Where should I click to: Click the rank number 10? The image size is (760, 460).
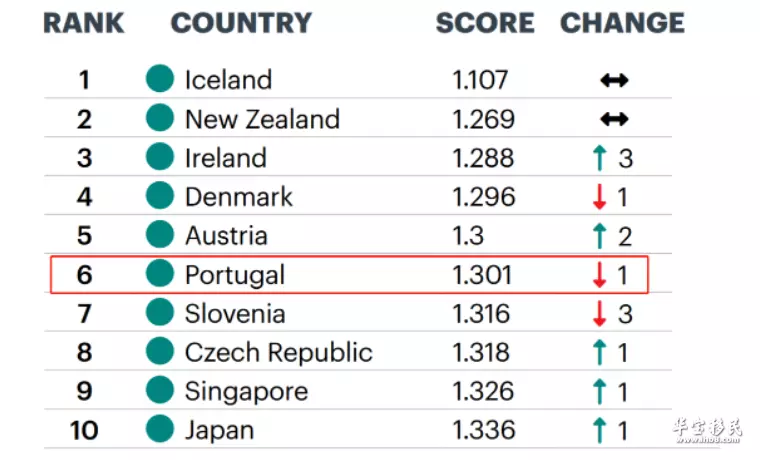[84, 430]
